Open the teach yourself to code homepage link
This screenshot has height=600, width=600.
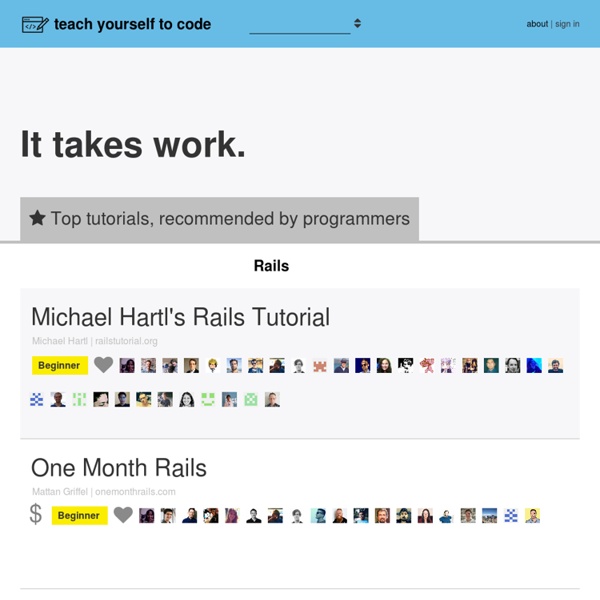pyautogui.click(x=132, y=24)
